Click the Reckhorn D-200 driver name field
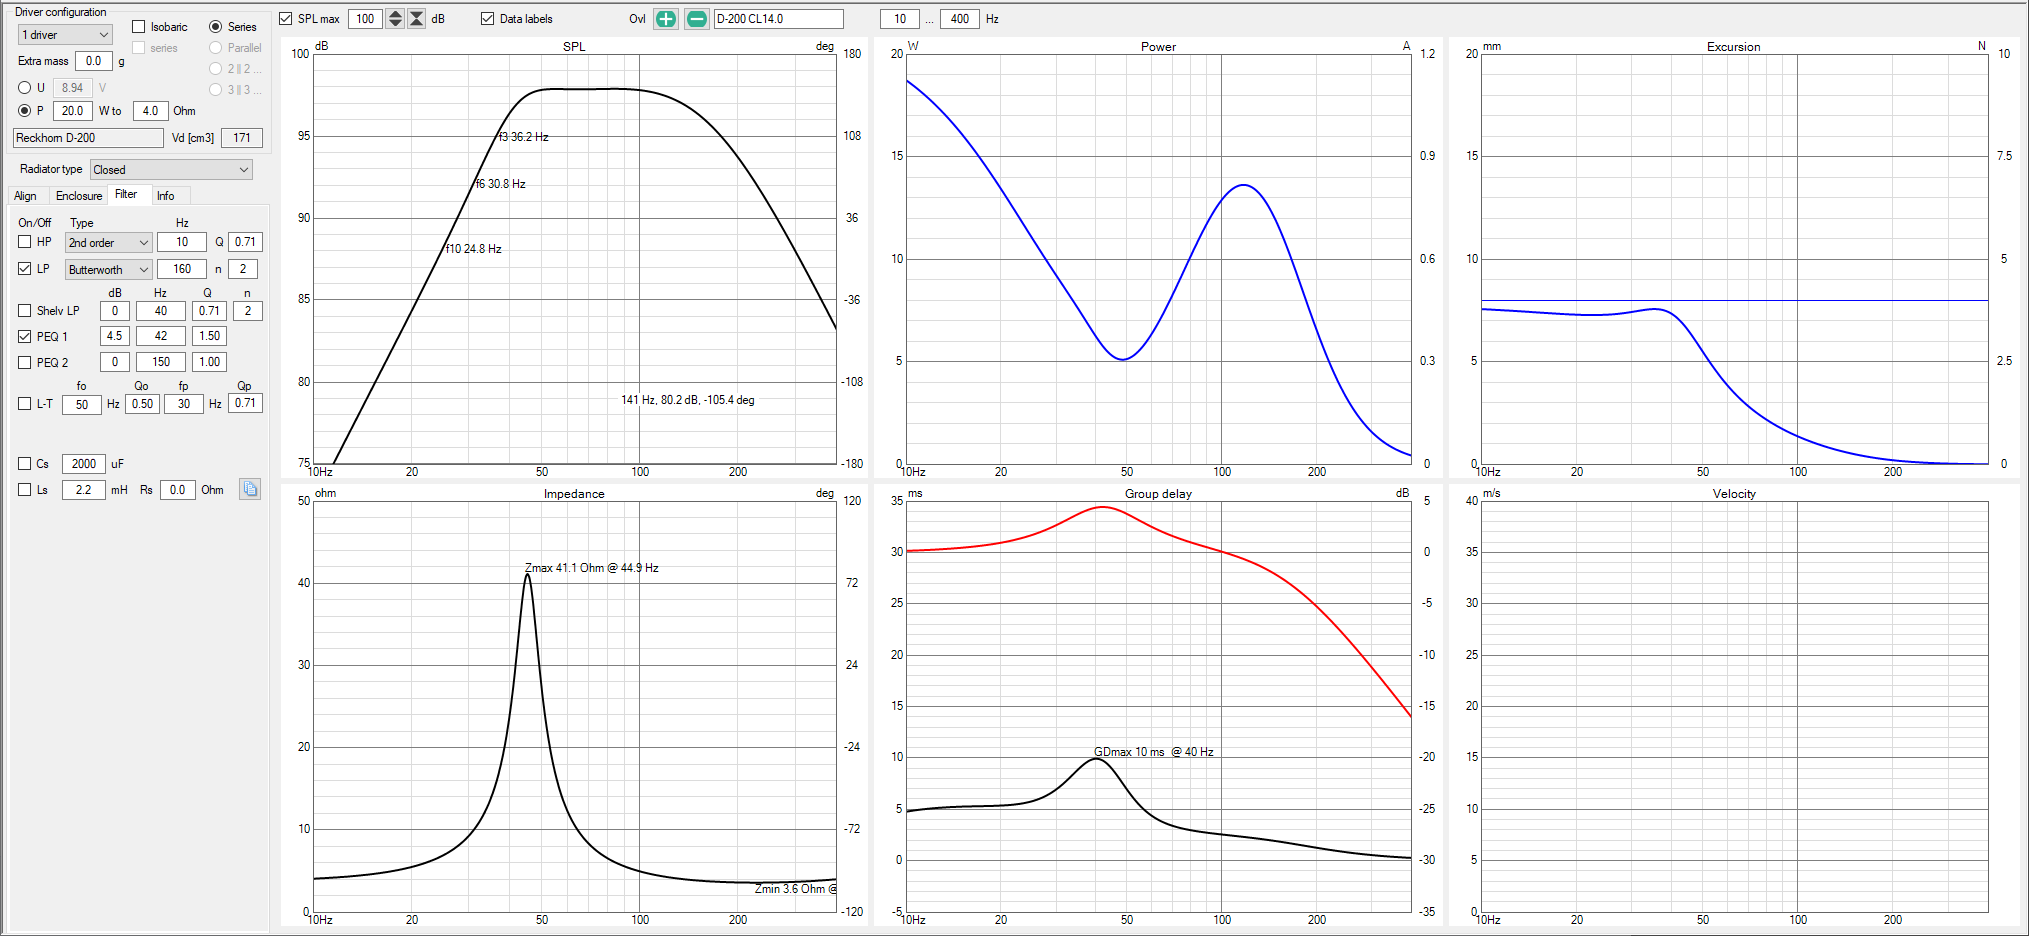This screenshot has width=2029, height=936. (88, 138)
